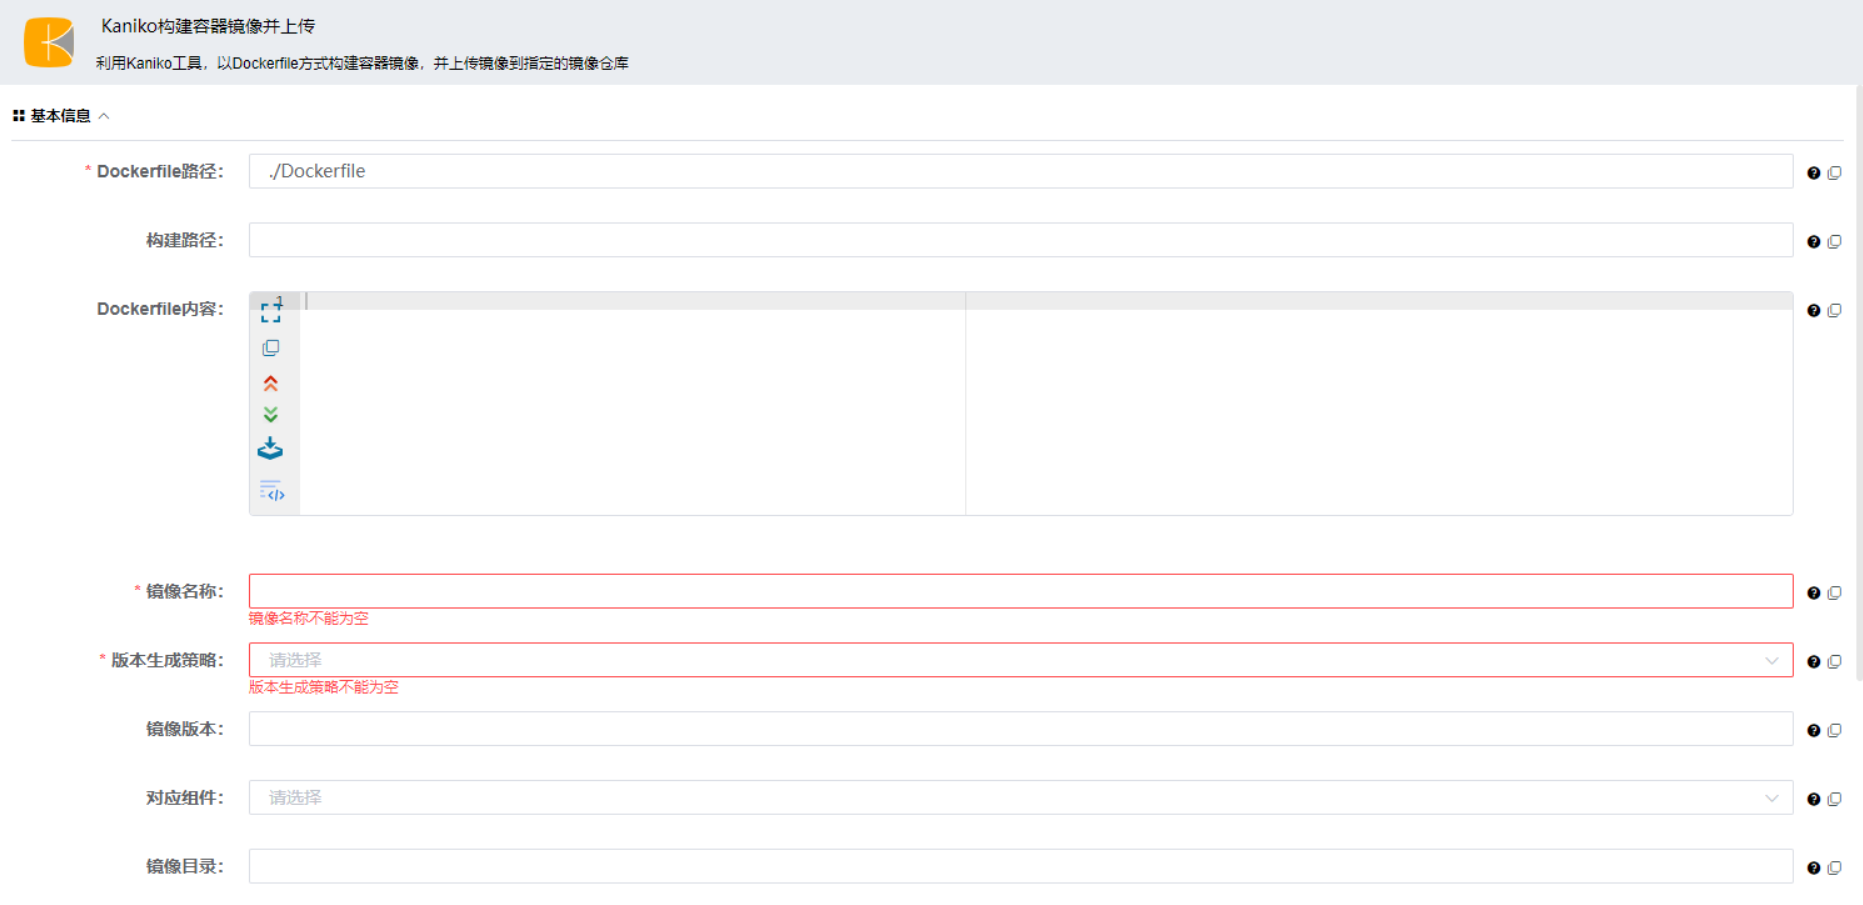Click help icon beside 对应组件 dropdown
The image size is (1863, 905).
coord(1813,799)
